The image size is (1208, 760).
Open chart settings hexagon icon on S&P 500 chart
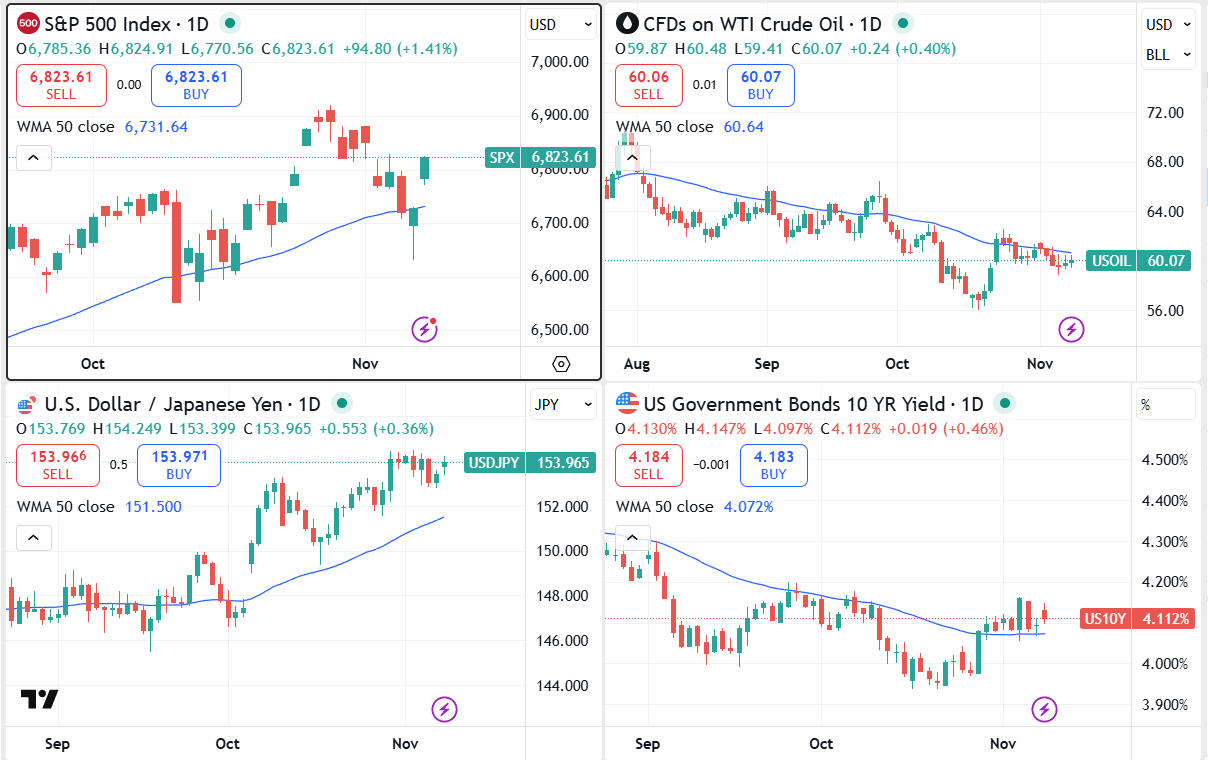(561, 364)
